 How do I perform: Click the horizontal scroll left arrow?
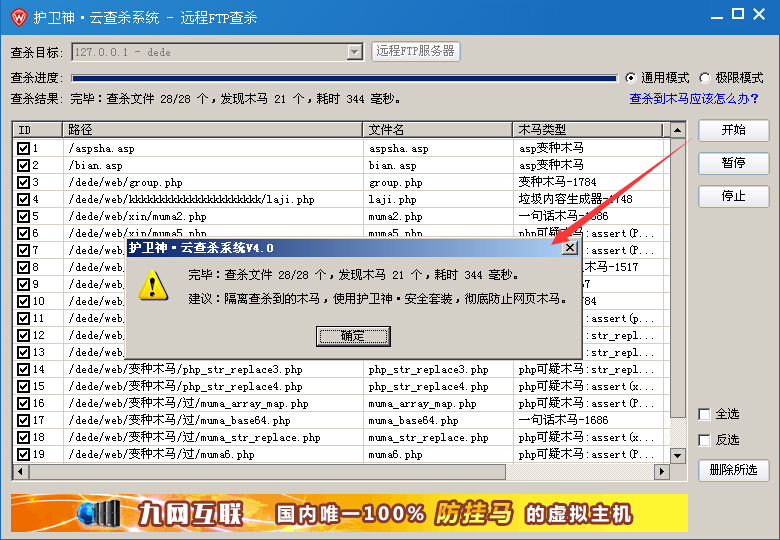(x=20, y=471)
